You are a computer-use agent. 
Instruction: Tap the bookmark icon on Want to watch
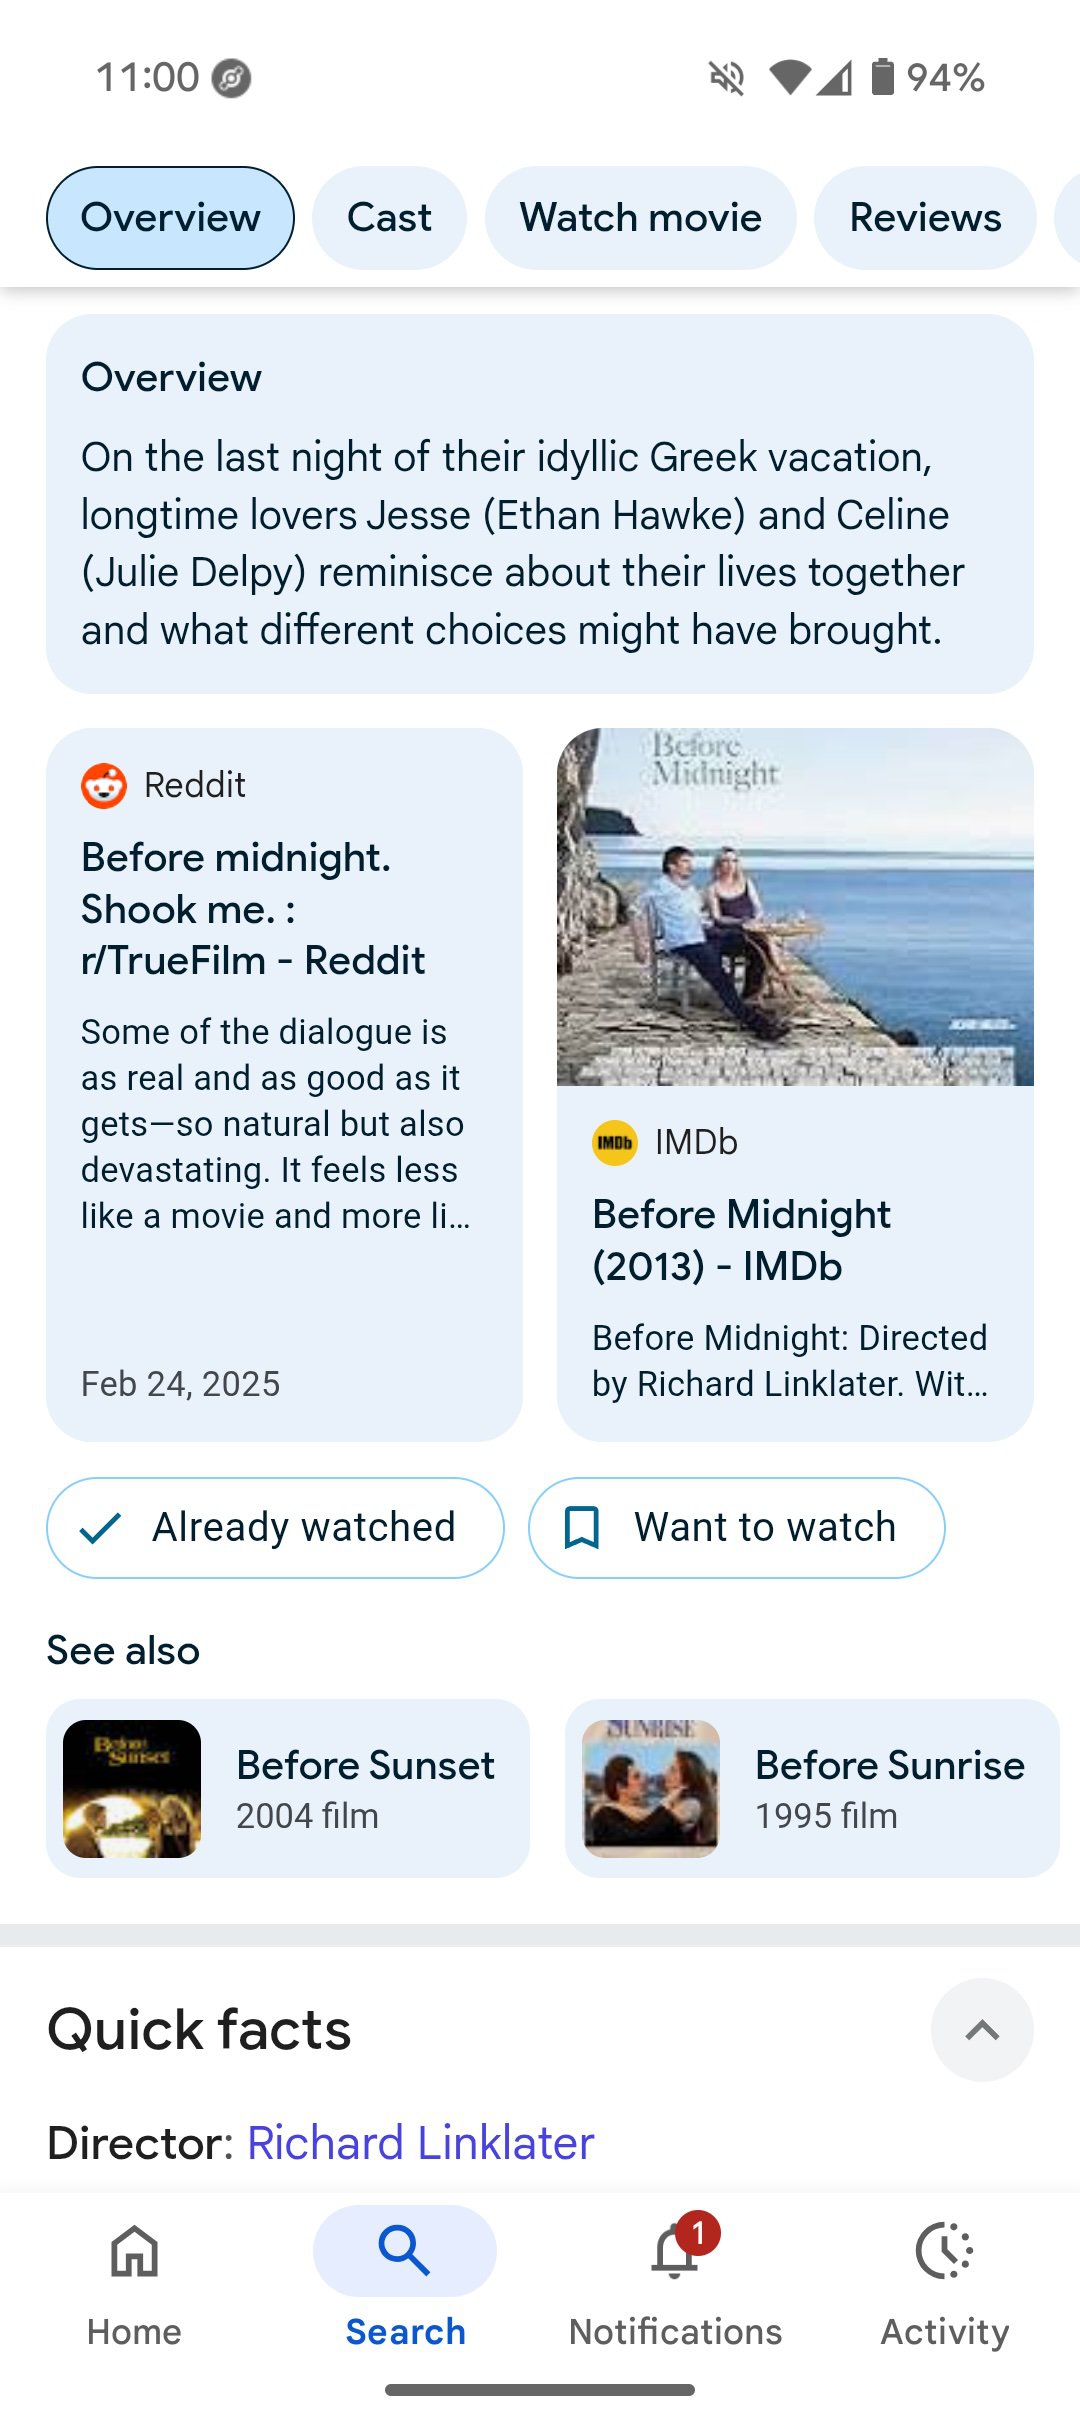pos(582,1528)
